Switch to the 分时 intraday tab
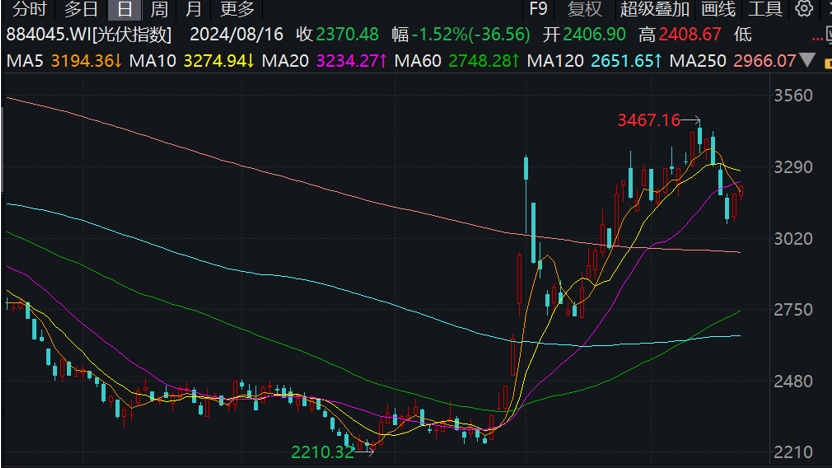 click(x=30, y=8)
